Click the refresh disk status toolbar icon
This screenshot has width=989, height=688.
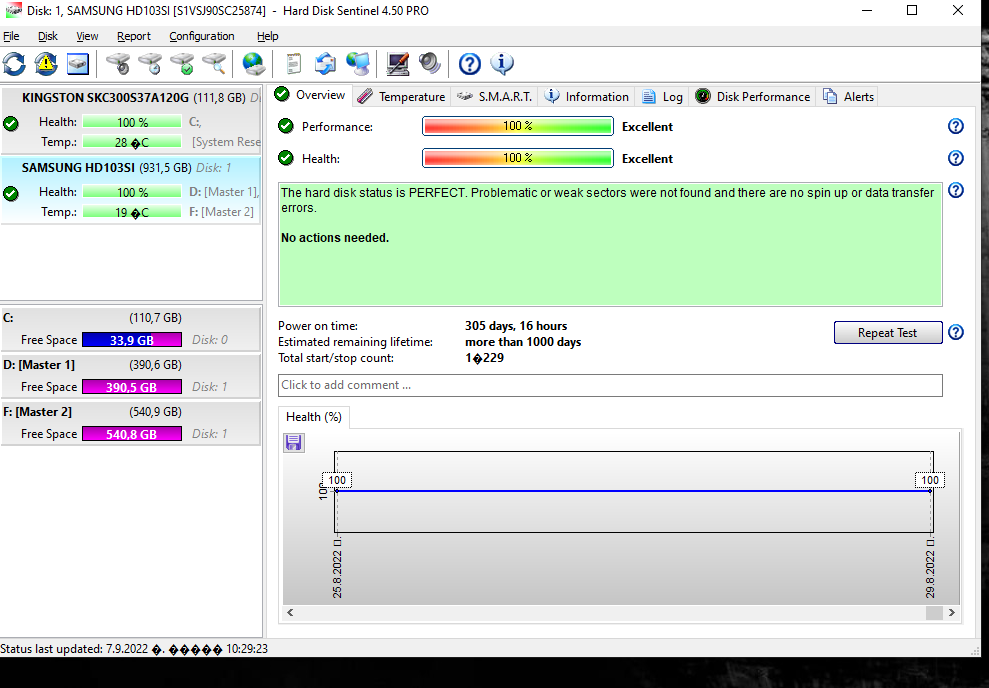click(15, 64)
